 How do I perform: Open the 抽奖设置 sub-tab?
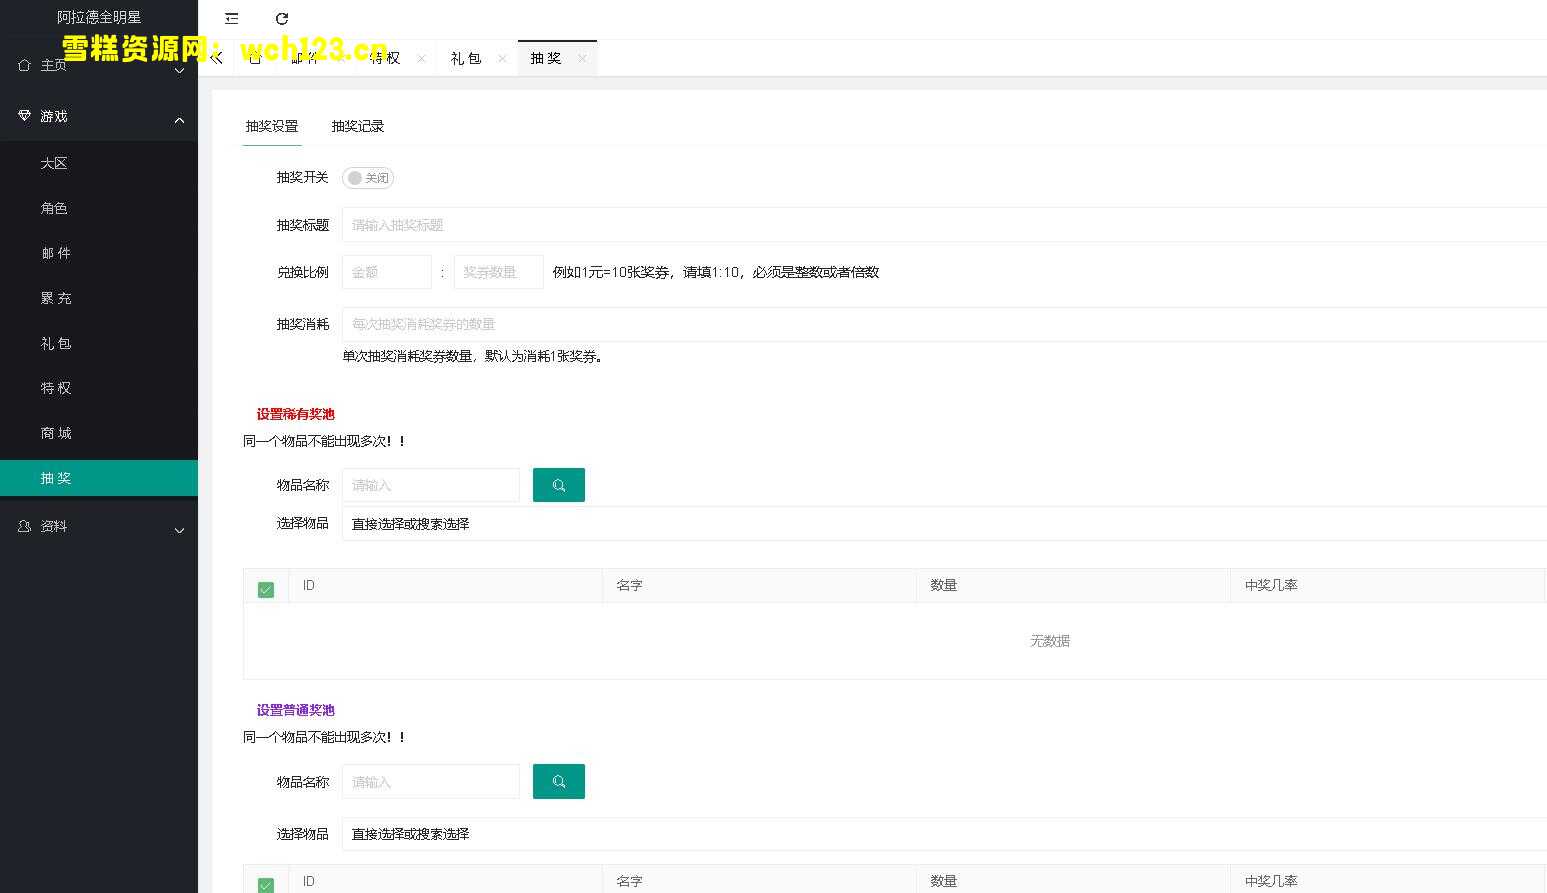[x=272, y=126]
